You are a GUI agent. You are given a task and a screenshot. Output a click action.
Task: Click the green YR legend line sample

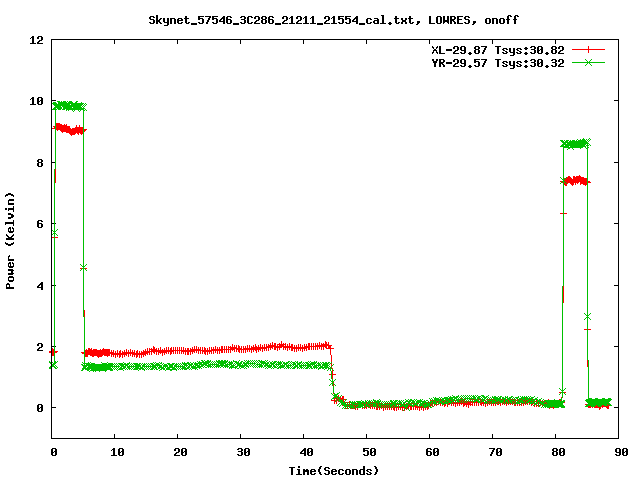pyautogui.click(x=588, y=62)
